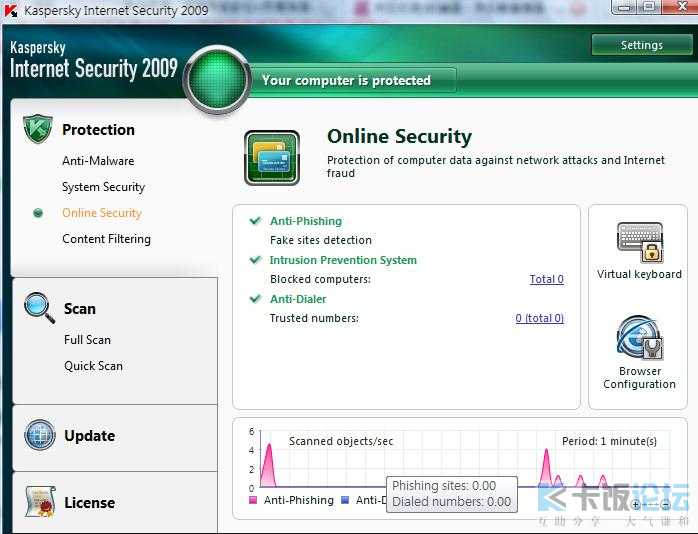Click green bullet beside Online Security
Viewport: 698px width, 534px height.
point(38,213)
